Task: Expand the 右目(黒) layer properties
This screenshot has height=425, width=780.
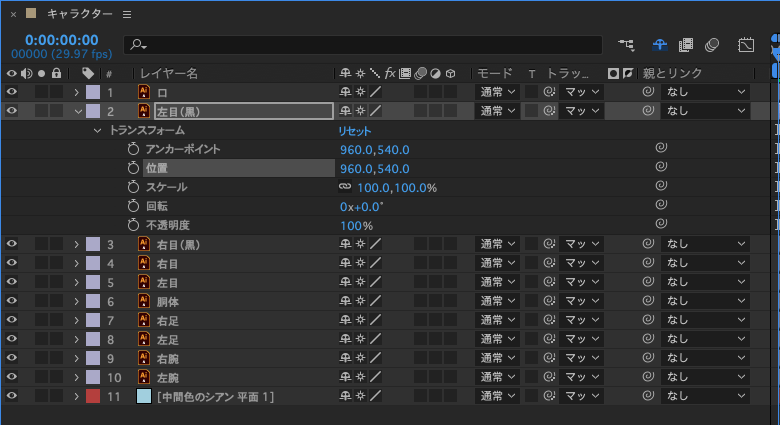Action: point(77,244)
